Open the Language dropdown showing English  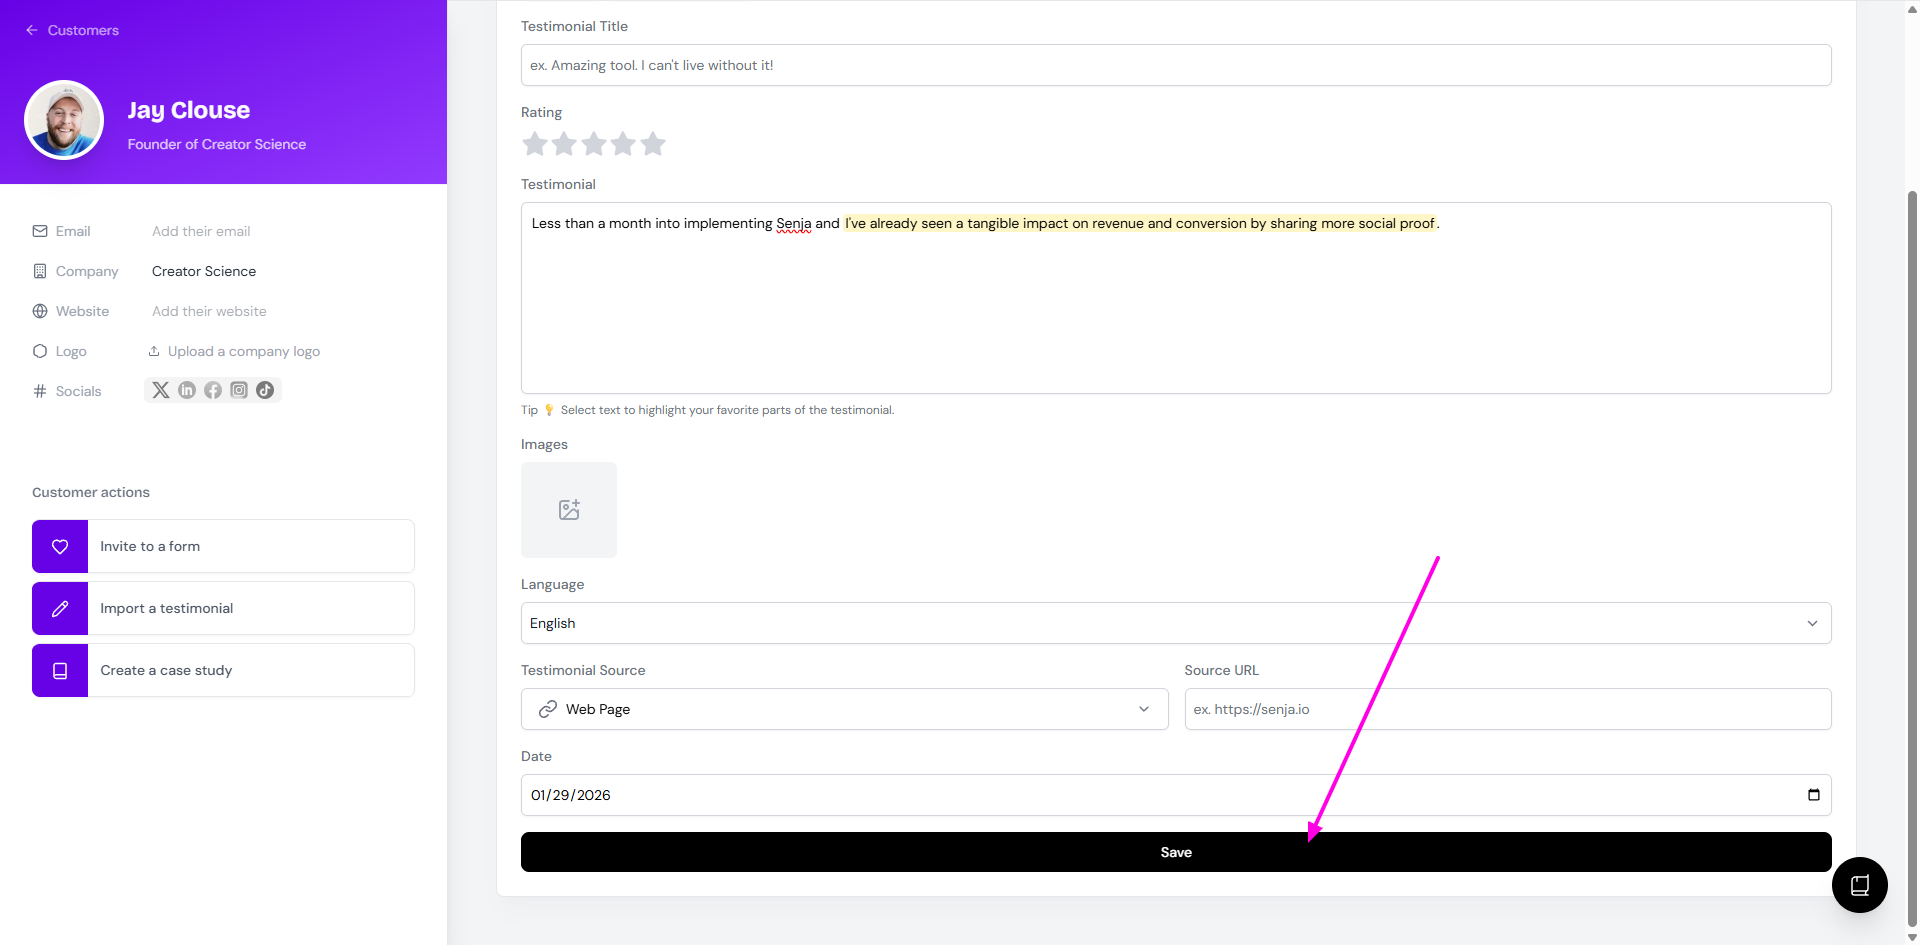1175,623
